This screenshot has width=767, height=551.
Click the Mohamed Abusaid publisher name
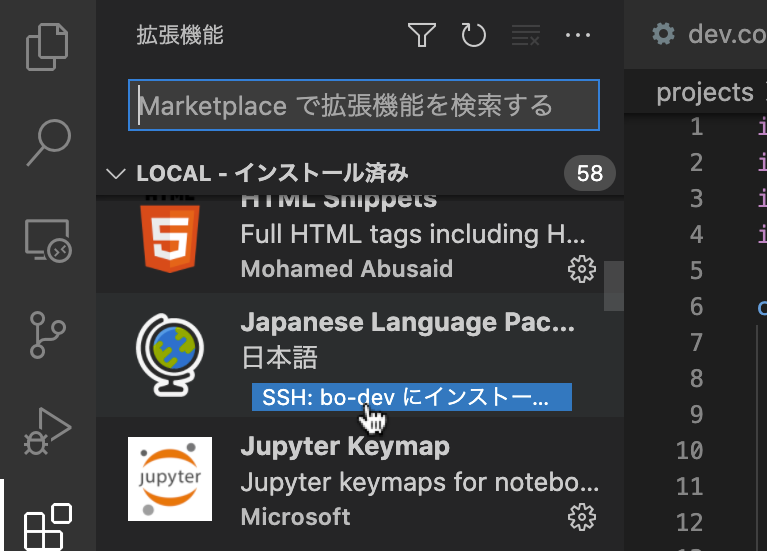(x=347, y=269)
